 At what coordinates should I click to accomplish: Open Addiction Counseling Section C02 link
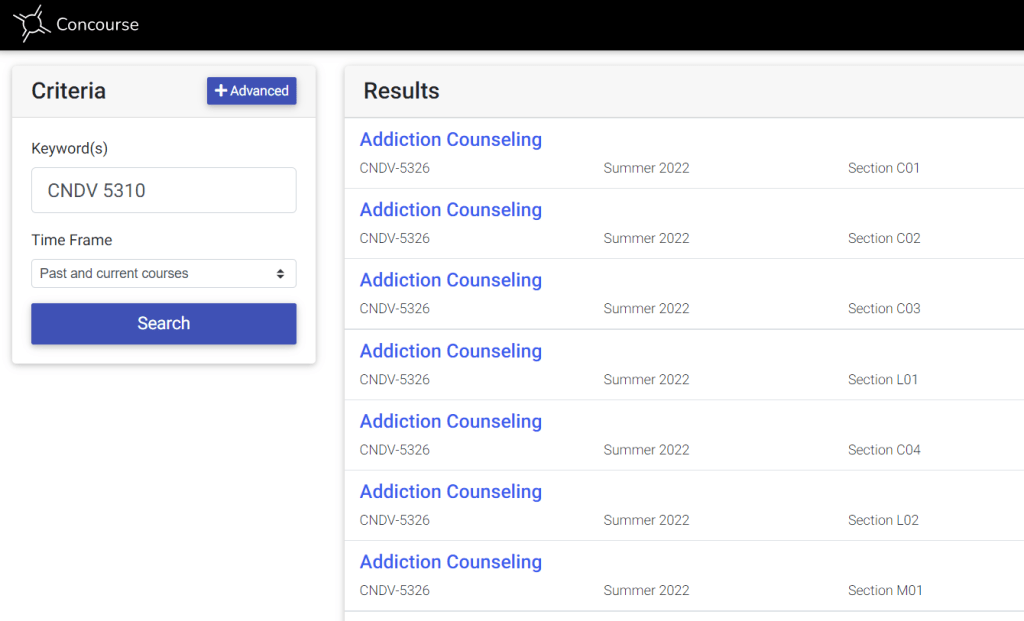click(x=451, y=210)
